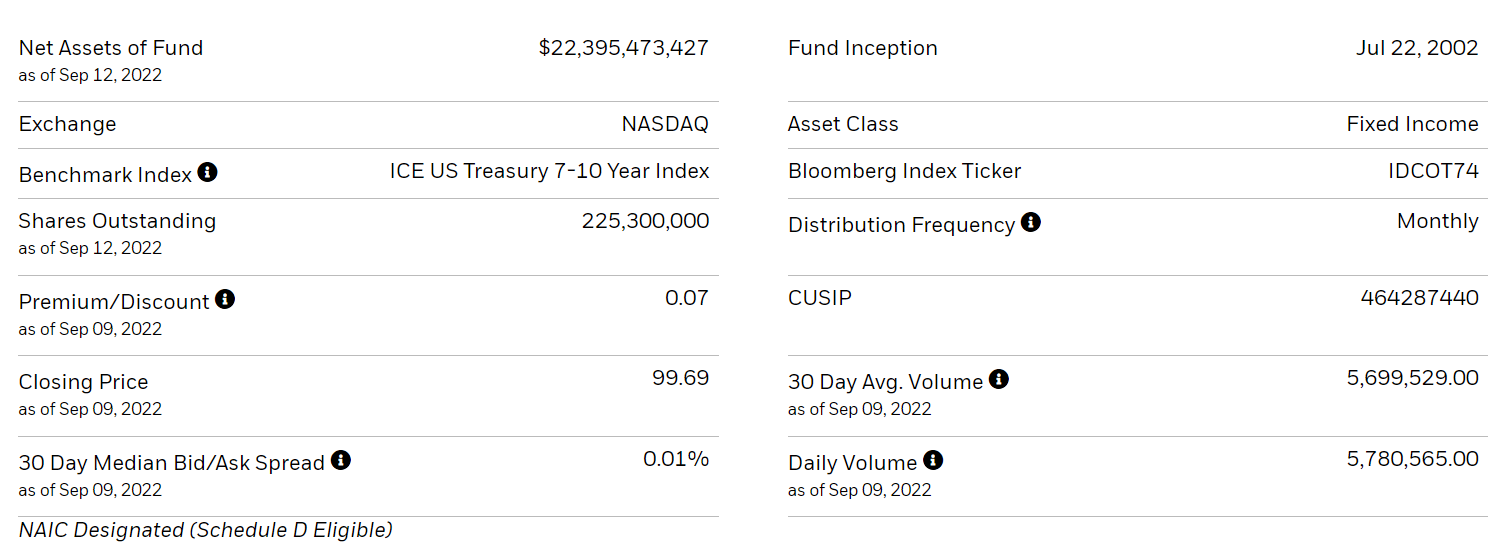
Task: Click the NASDAQ exchange value
Action: [x=665, y=124]
